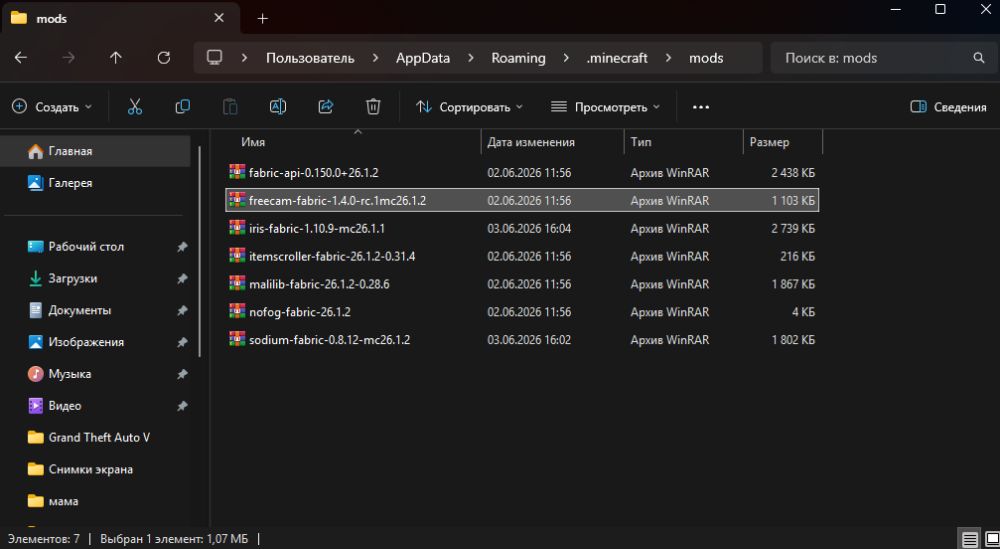Image resolution: width=1000 pixels, height=549 pixels.
Task: Expand chevron after .minecraft in address bar
Action: click(x=668, y=58)
